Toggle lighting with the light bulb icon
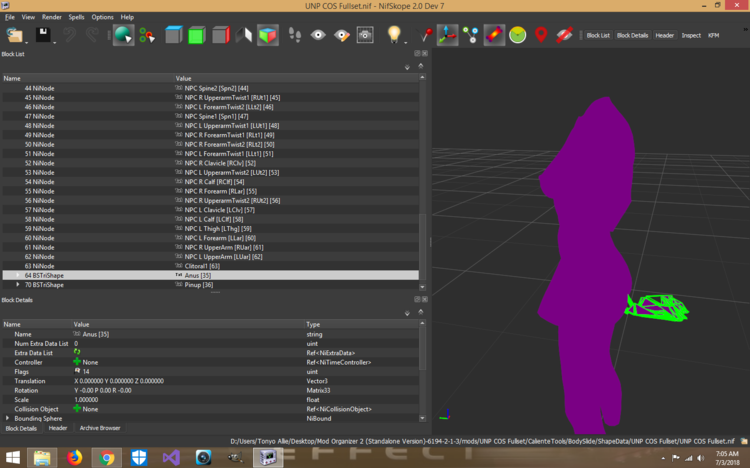The width and height of the screenshot is (750, 468). [x=394, y=34]
